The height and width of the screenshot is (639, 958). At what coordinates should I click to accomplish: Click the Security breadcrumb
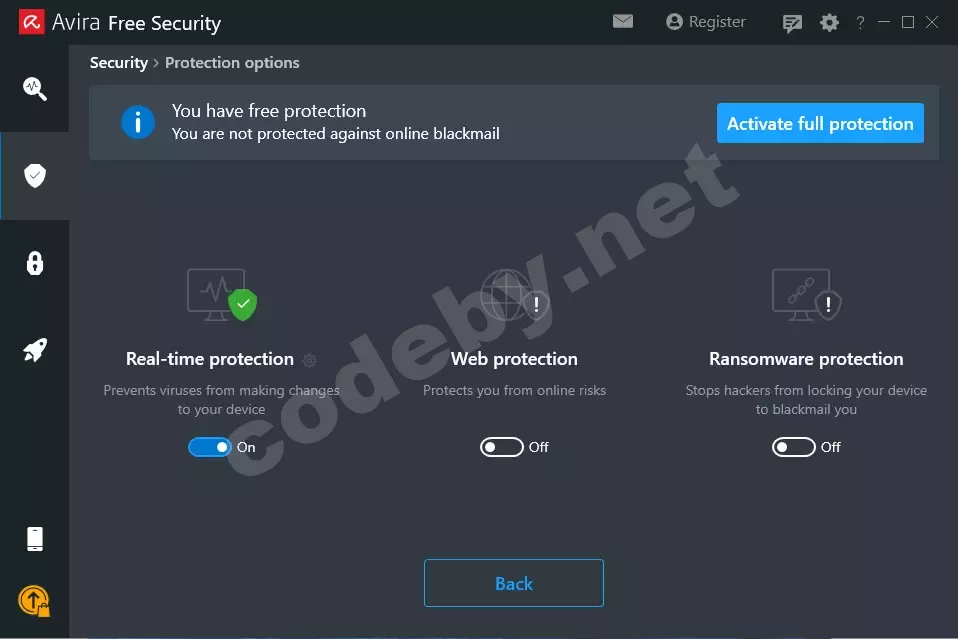pos(118,62)
